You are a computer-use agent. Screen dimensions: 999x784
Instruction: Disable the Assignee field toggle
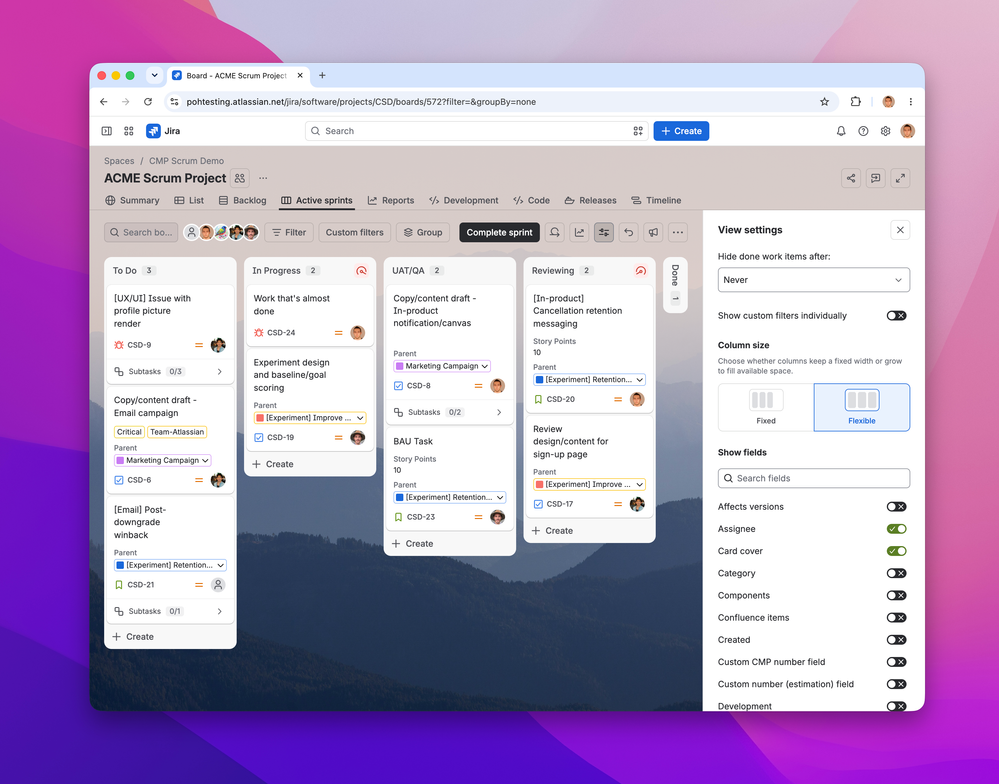click(x=896, y=529)
